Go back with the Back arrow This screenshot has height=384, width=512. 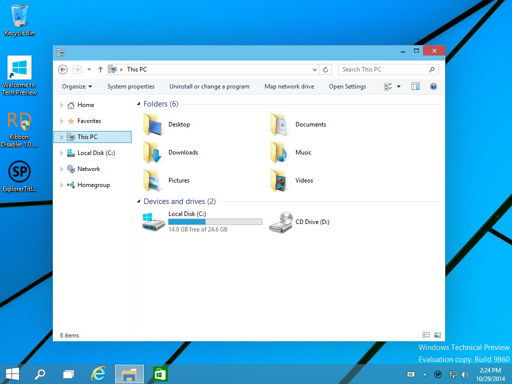[x=63, y=69]
